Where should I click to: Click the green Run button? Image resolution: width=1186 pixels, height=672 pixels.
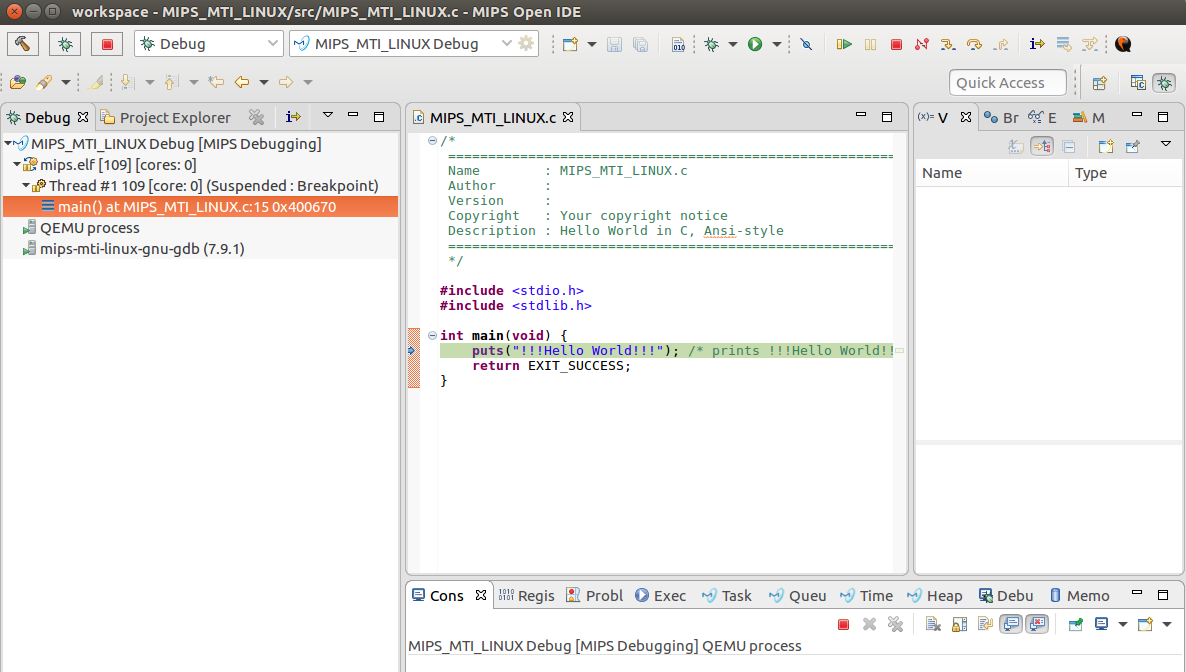(755, 45)
